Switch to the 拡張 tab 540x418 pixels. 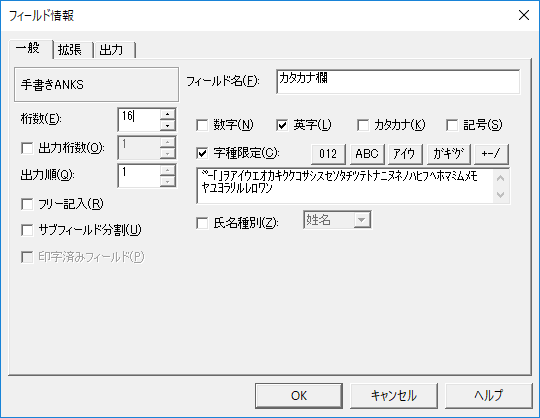70,50
